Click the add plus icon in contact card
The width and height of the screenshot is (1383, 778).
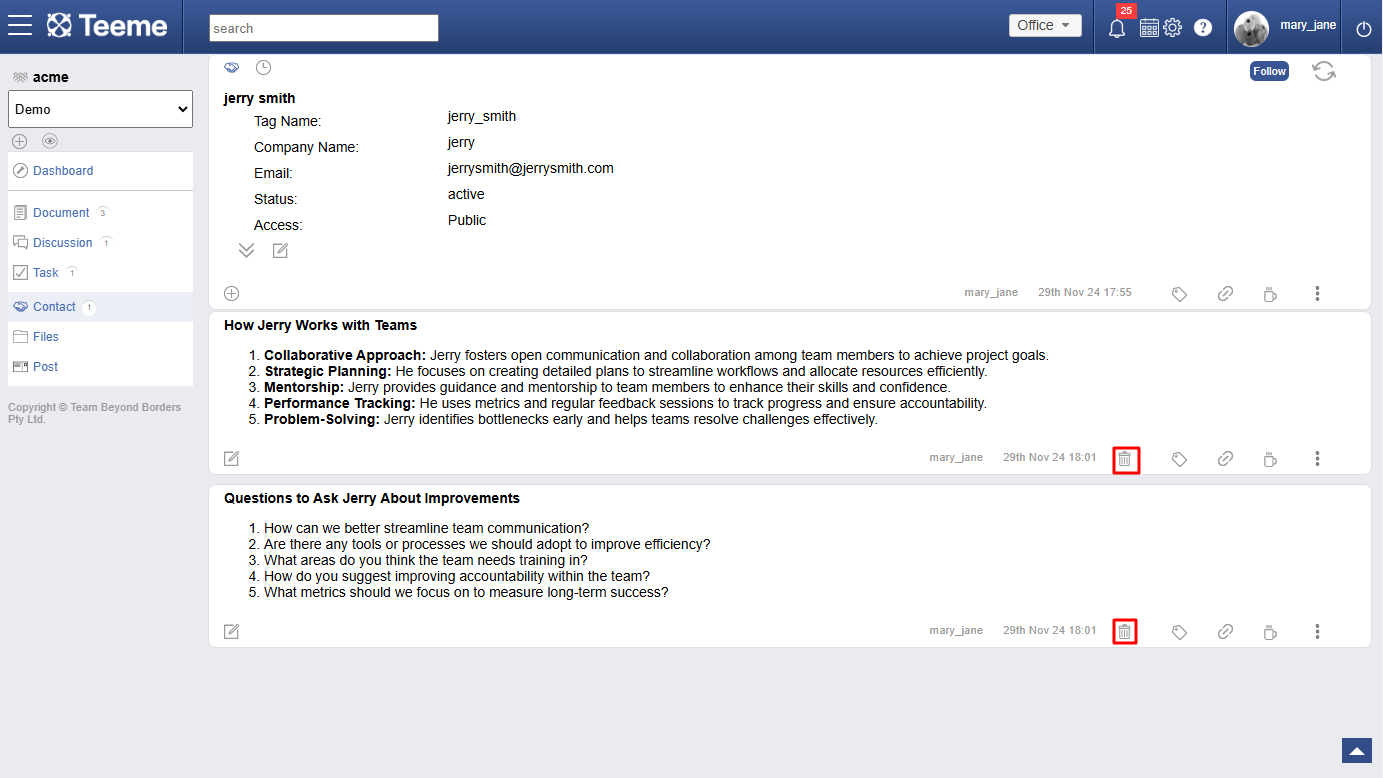231,293
